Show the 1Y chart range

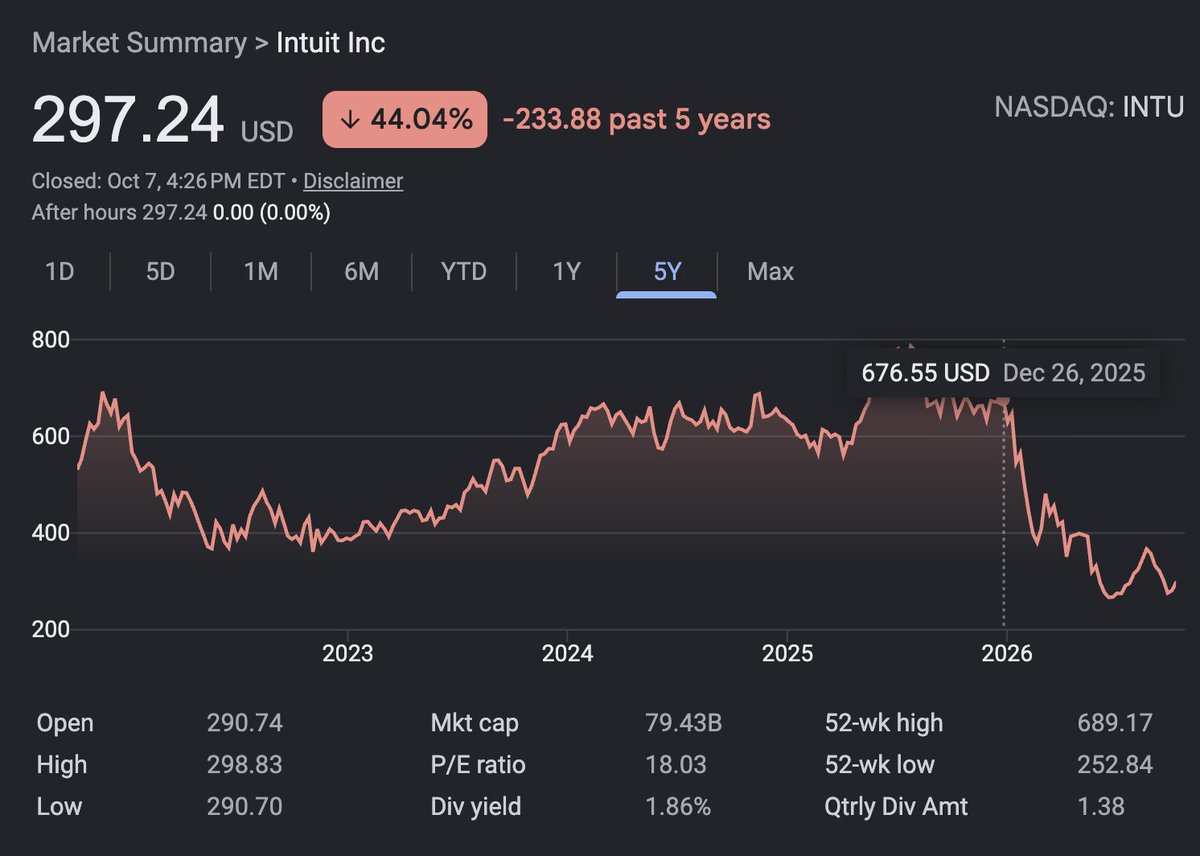567,271
